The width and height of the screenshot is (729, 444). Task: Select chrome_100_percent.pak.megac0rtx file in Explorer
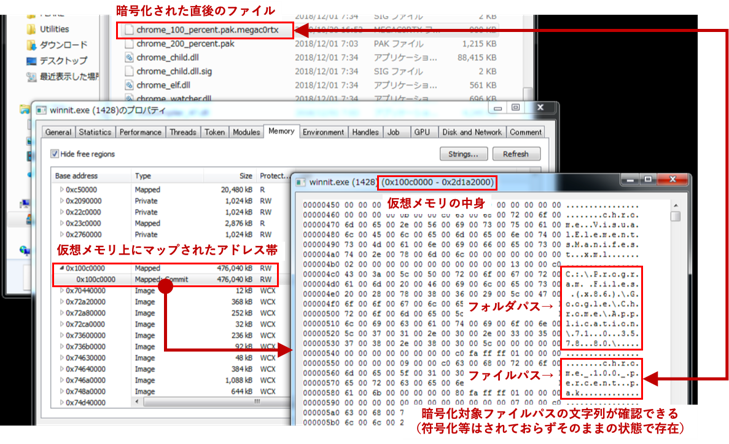click(x=207, y=30)
